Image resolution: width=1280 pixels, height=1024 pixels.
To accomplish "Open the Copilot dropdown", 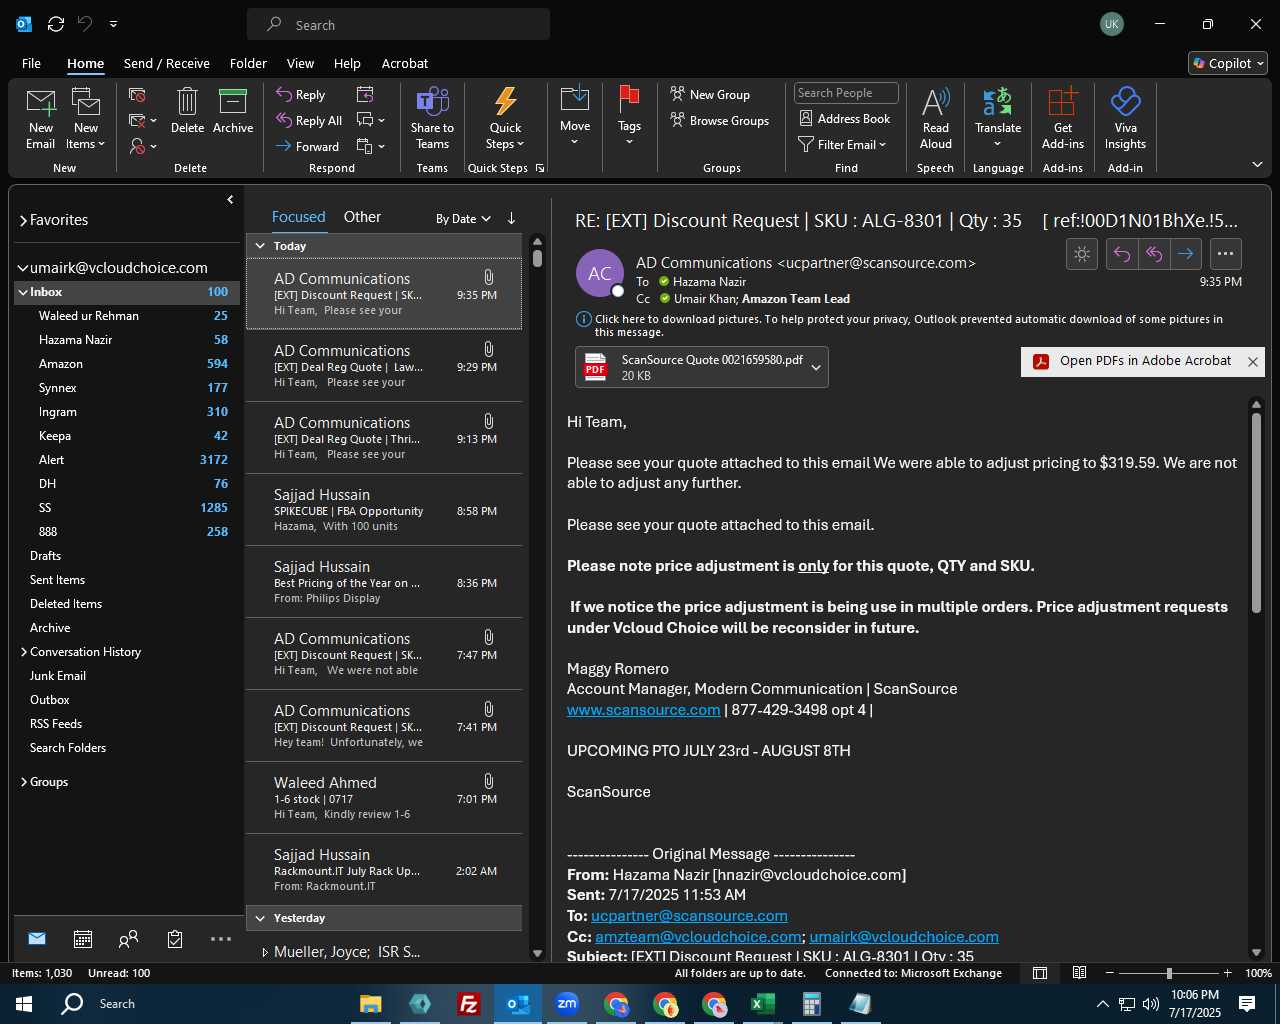I will point(1228,63).
